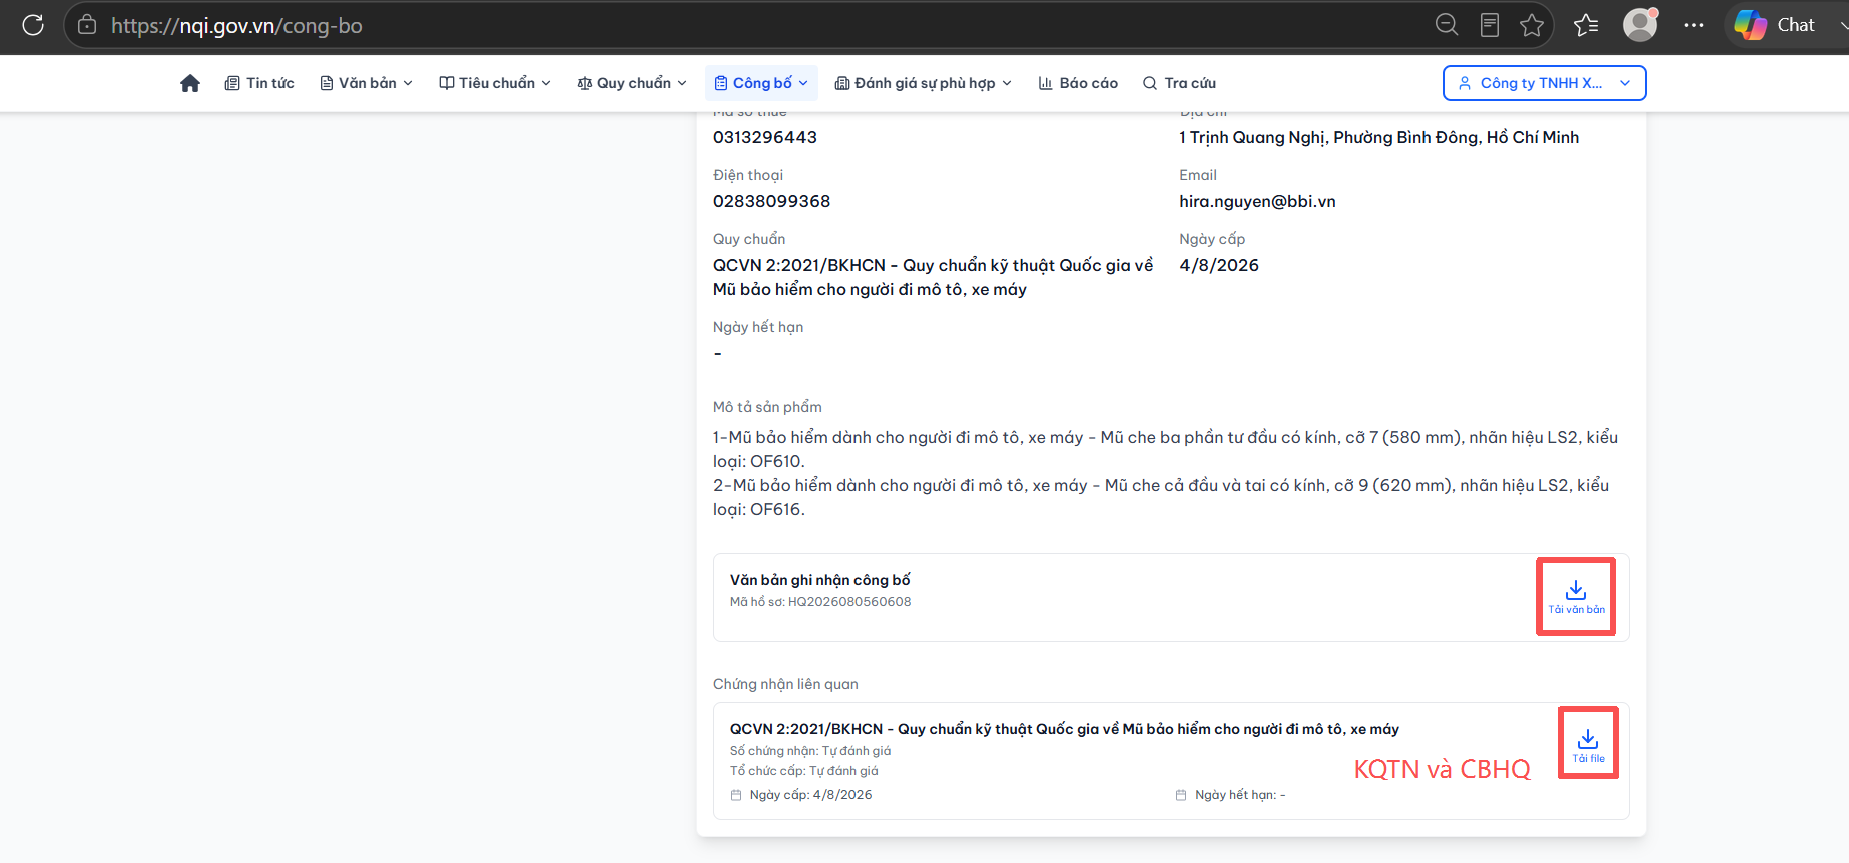1849x863 pixels.
Task: Open zoom magnifier icon in address bar
Action: tap(1447, 25)
